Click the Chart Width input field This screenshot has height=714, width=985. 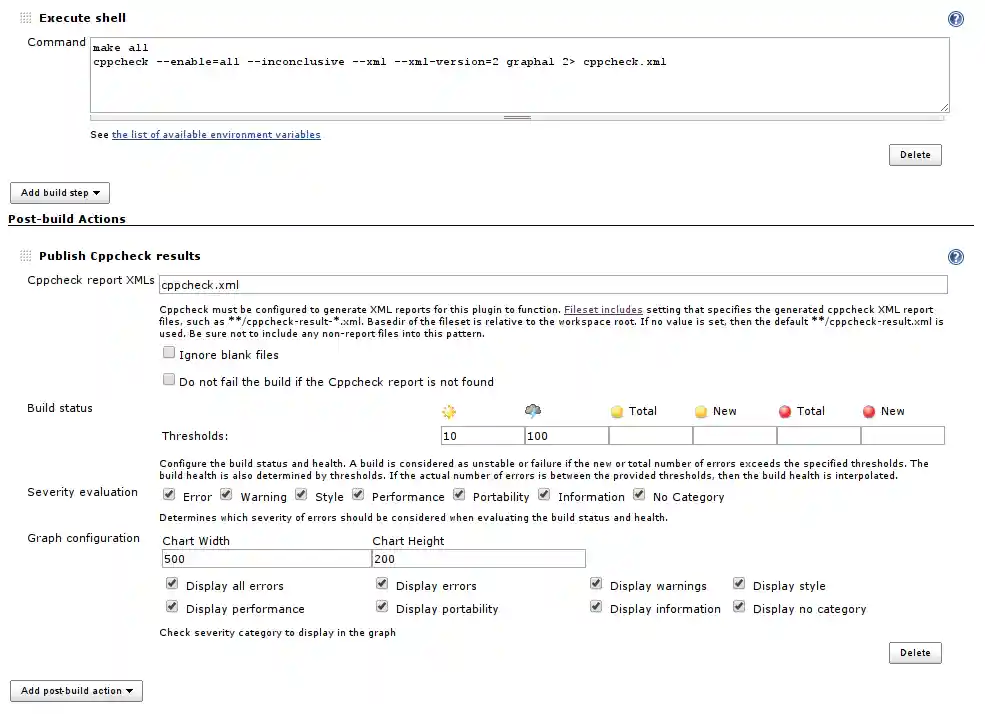tap(266, 559)
